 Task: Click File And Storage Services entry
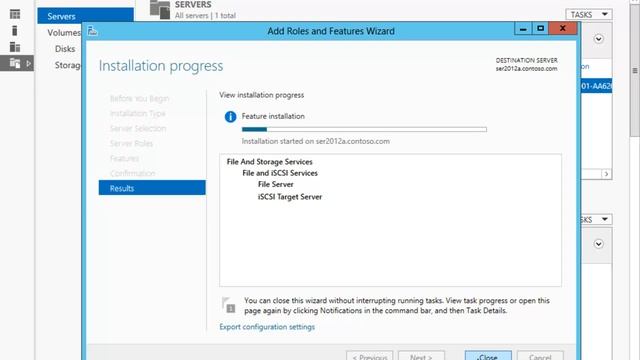tap(269, 162)
